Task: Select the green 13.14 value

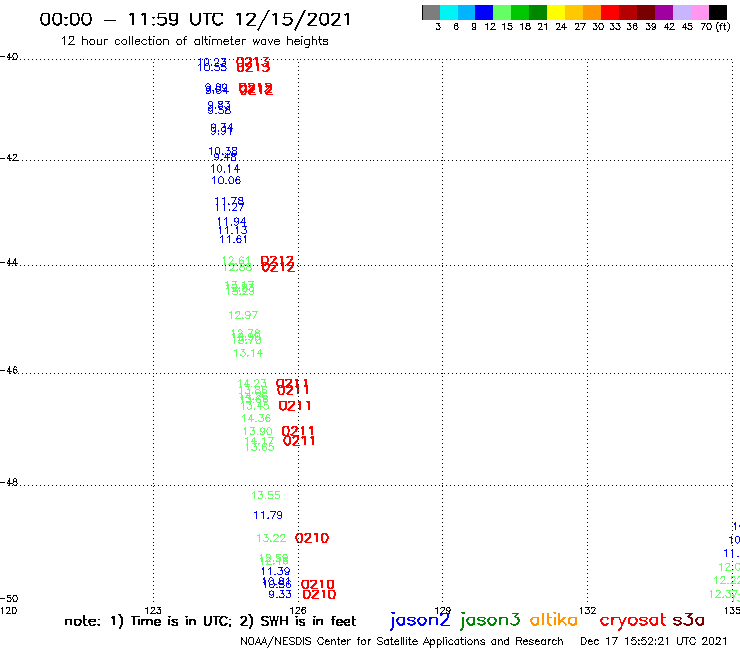Action: 248,353
